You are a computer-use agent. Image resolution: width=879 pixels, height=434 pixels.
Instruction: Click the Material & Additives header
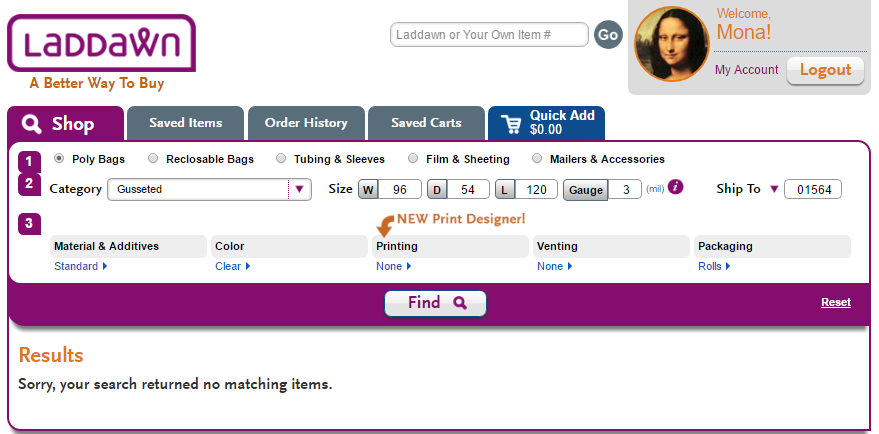(x=128, y=246)
